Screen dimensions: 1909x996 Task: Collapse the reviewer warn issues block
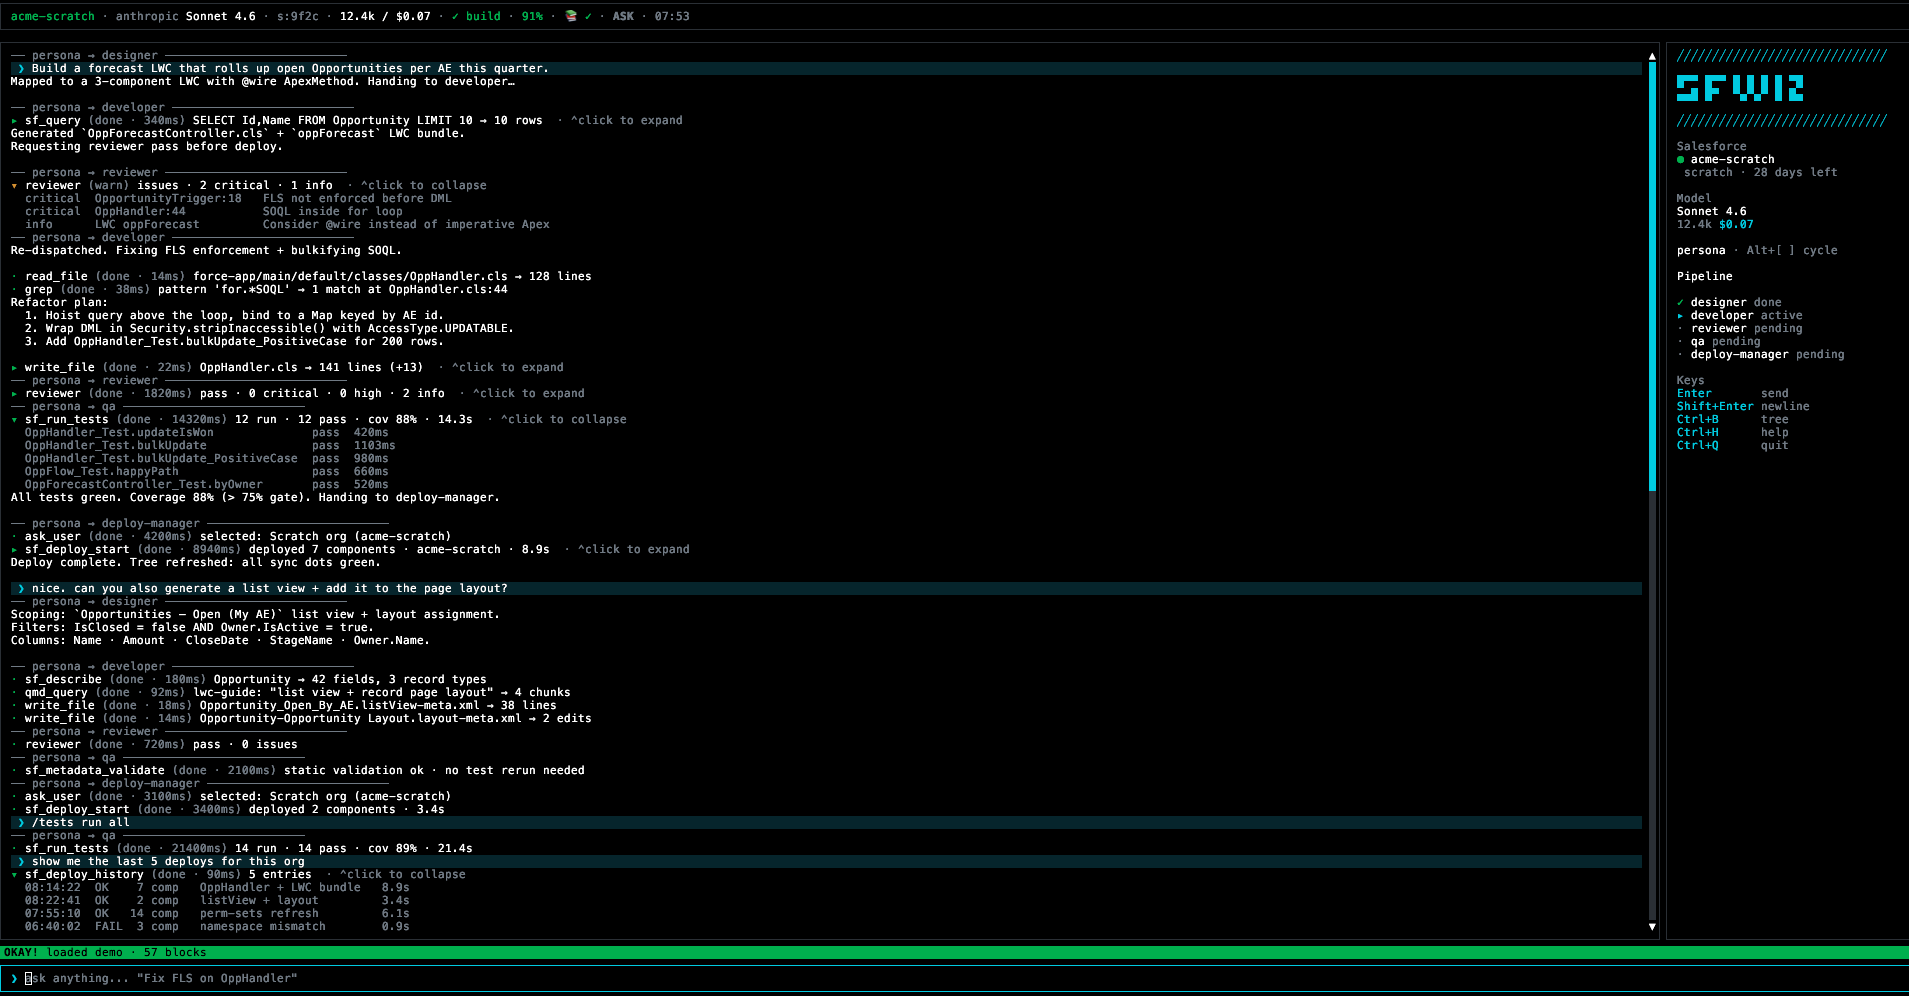tap(14, 185)
